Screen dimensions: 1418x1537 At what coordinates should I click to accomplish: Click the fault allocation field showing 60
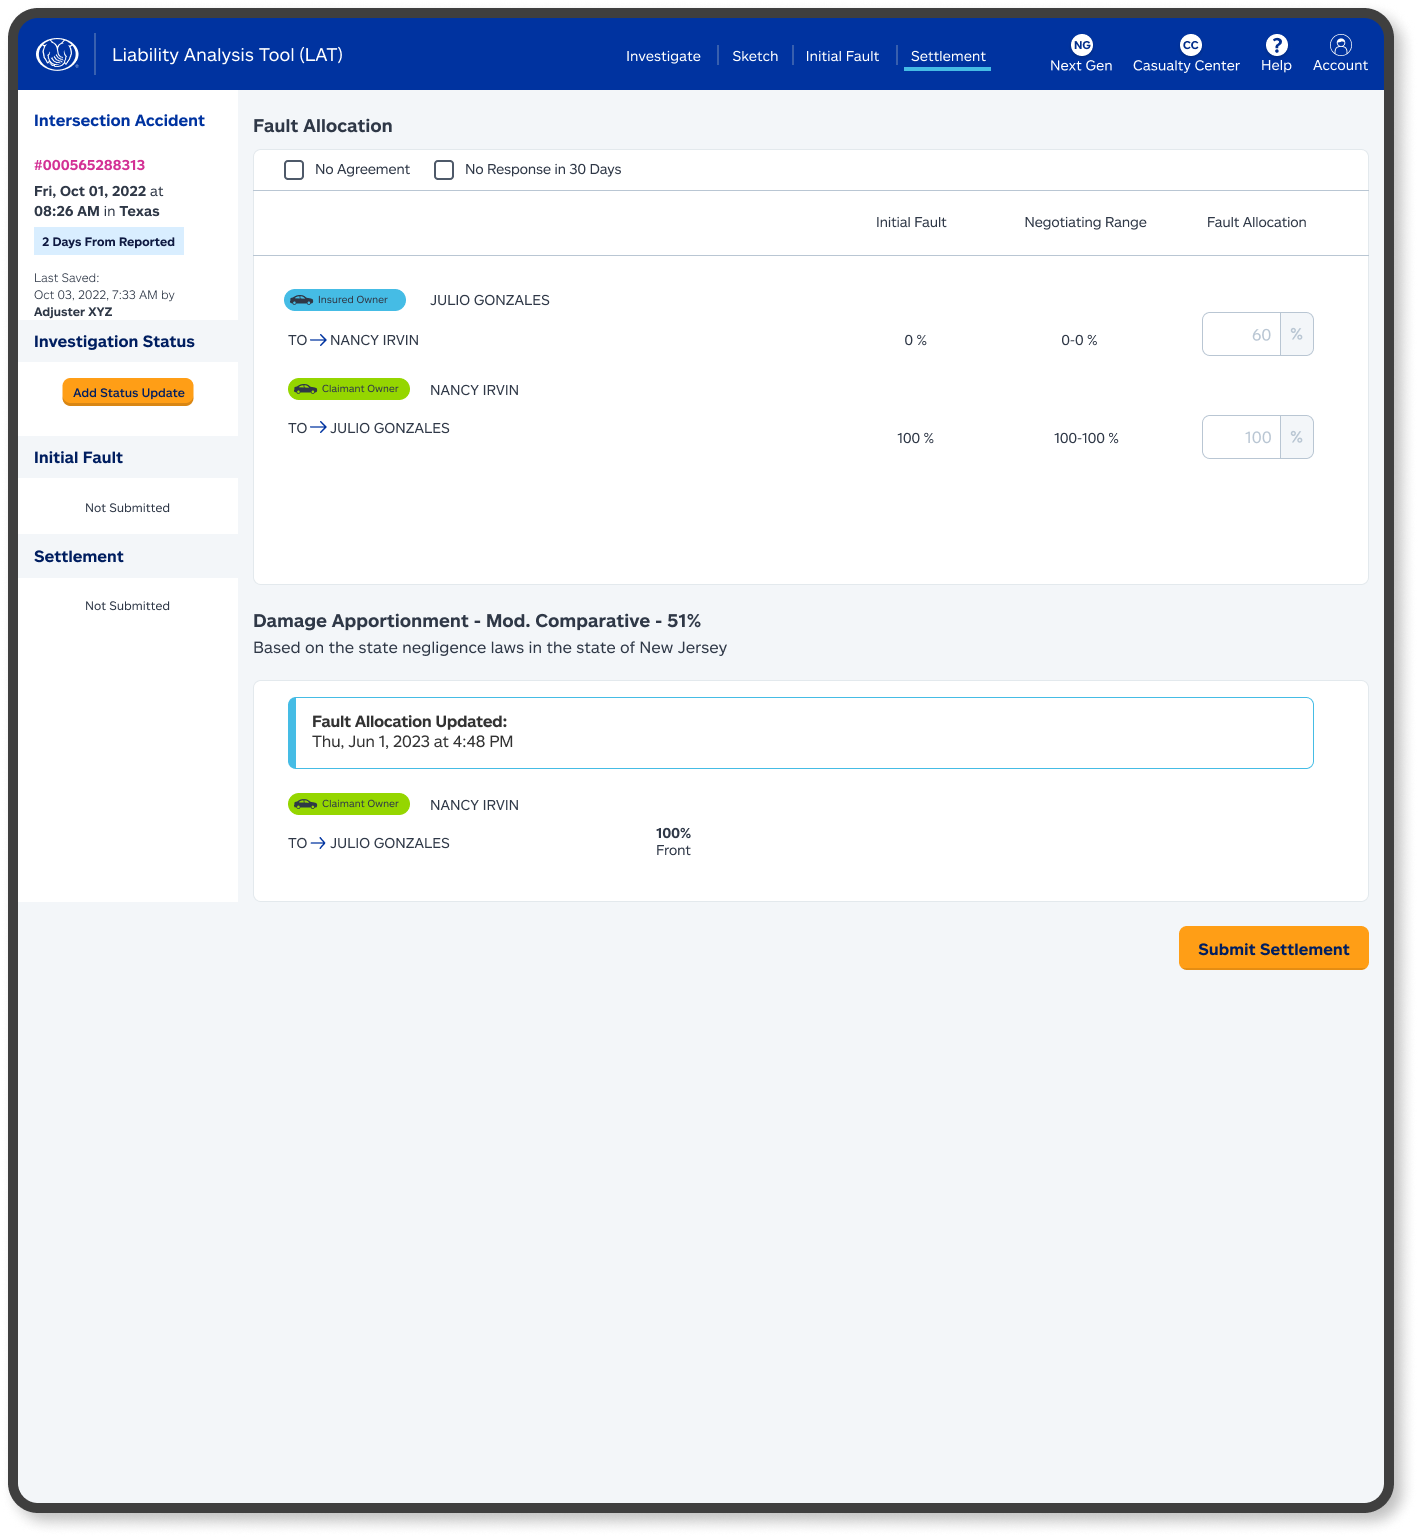click(1242, 334)
